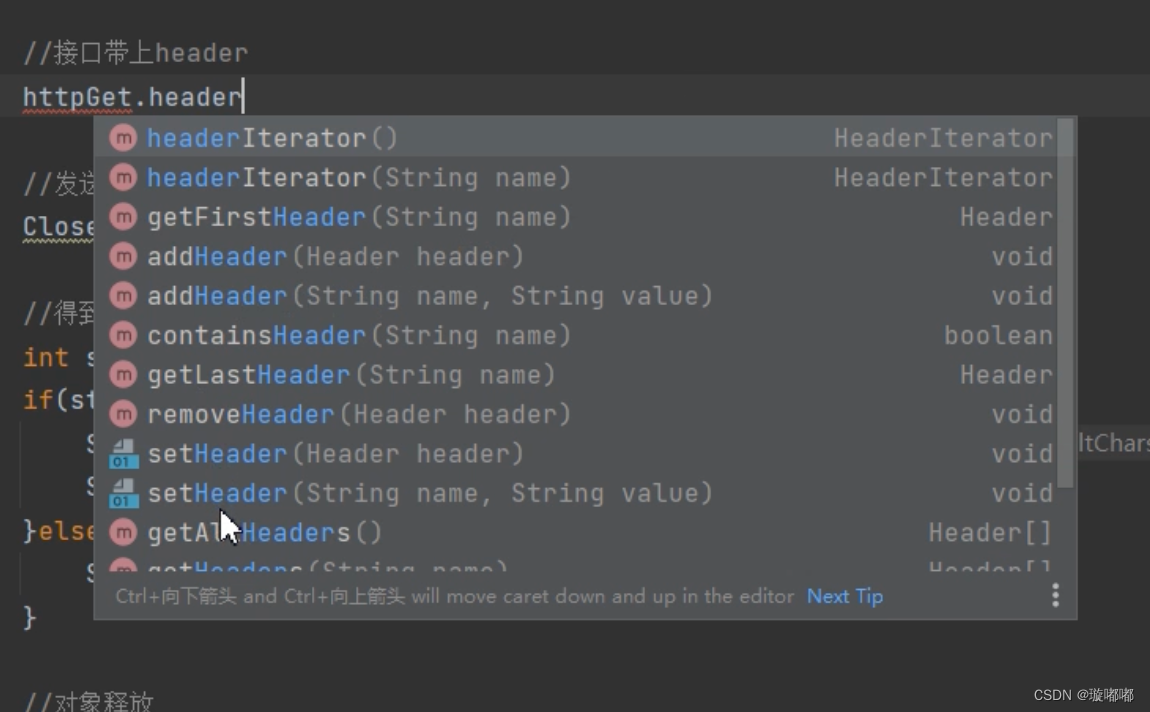Place the caret in the httpGet.header line
The image size is (1150, 712).
(x=130, y=96)
